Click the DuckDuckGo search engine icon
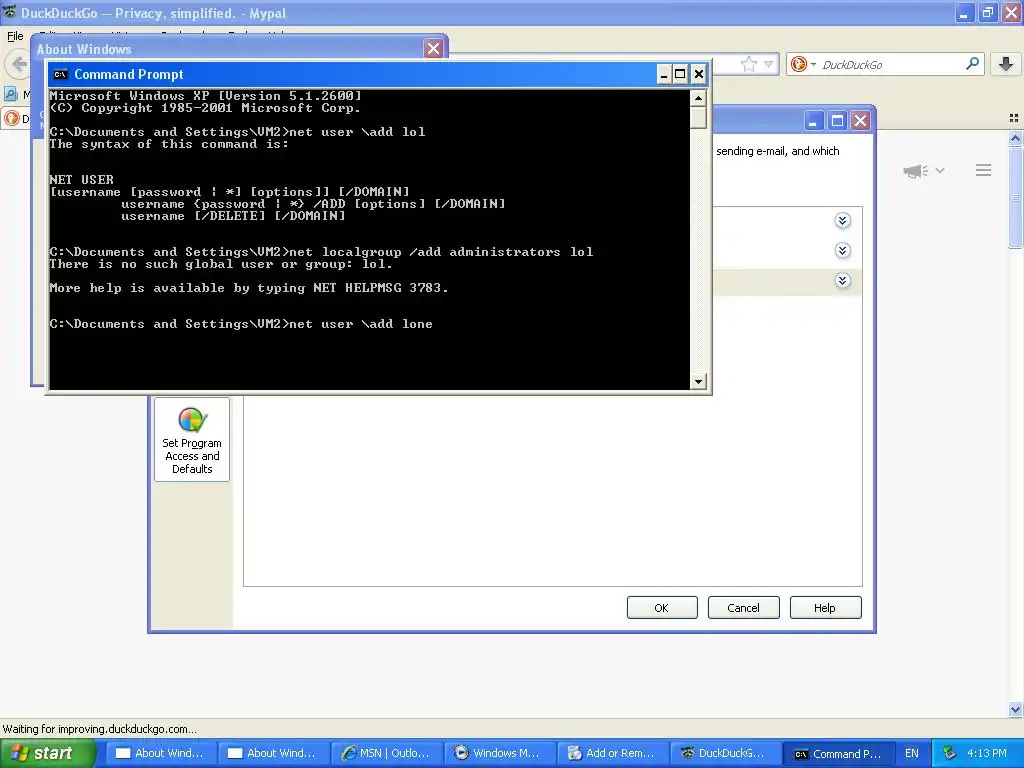 pos(798,64)
